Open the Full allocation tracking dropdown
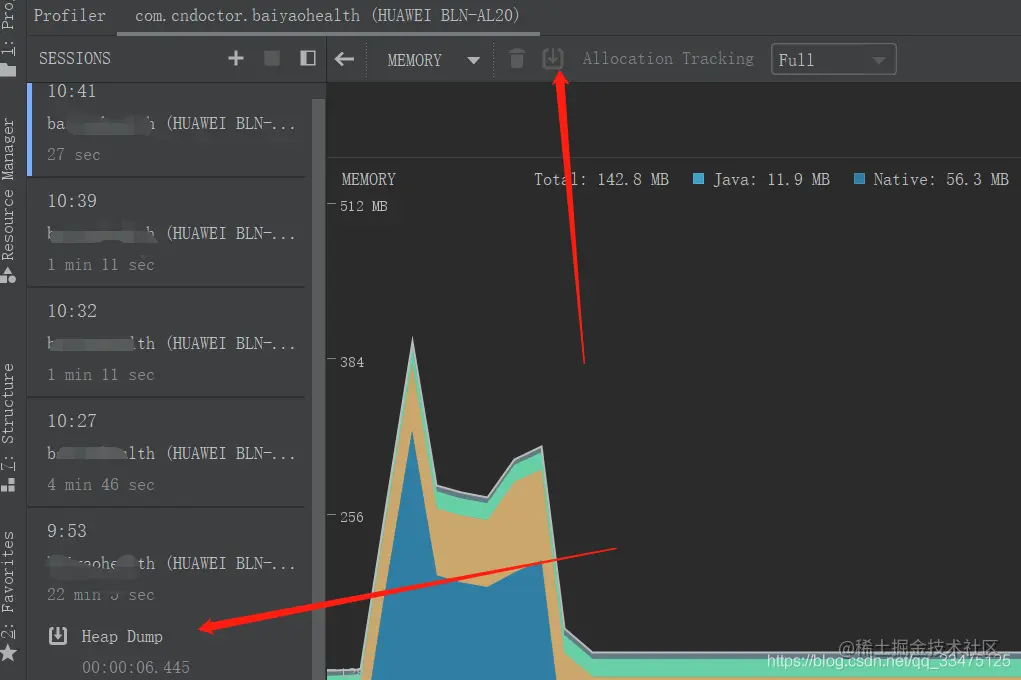1021x680 pixels. click(x=833, y=59)
